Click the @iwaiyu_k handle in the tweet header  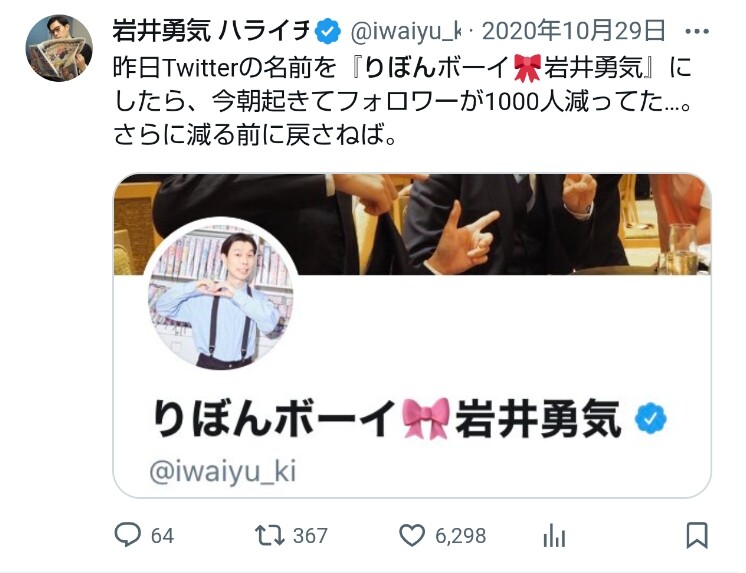405,31
